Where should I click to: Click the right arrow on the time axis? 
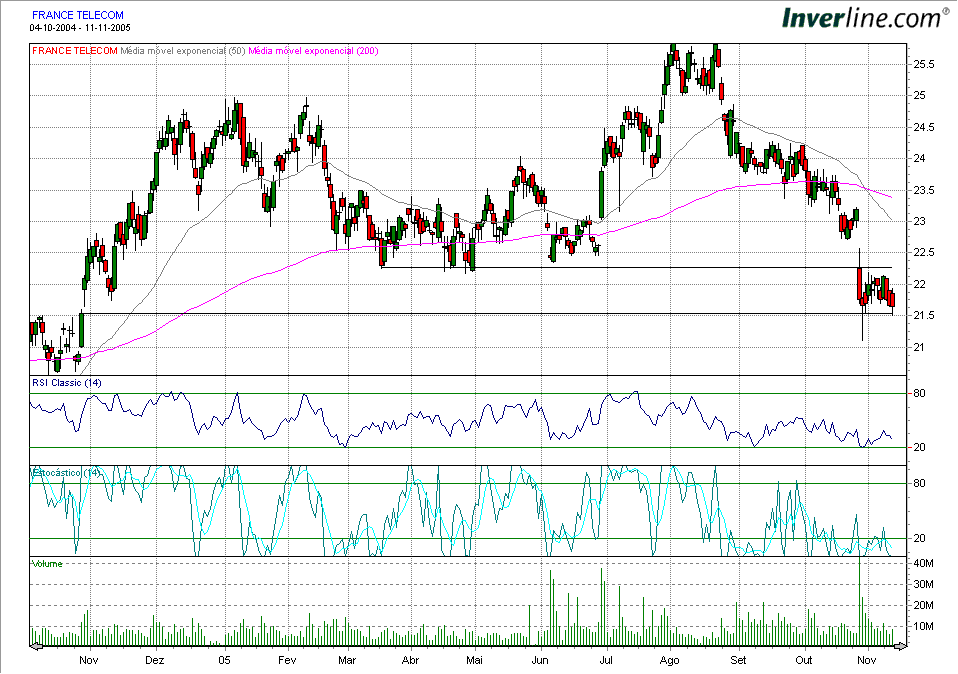pos(901,647)
